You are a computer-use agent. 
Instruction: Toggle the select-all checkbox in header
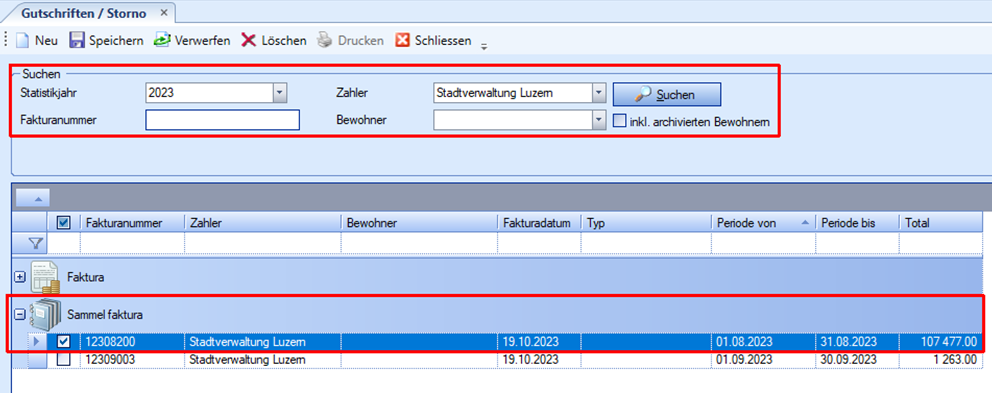pyautogui.click(x=64, y=222)
